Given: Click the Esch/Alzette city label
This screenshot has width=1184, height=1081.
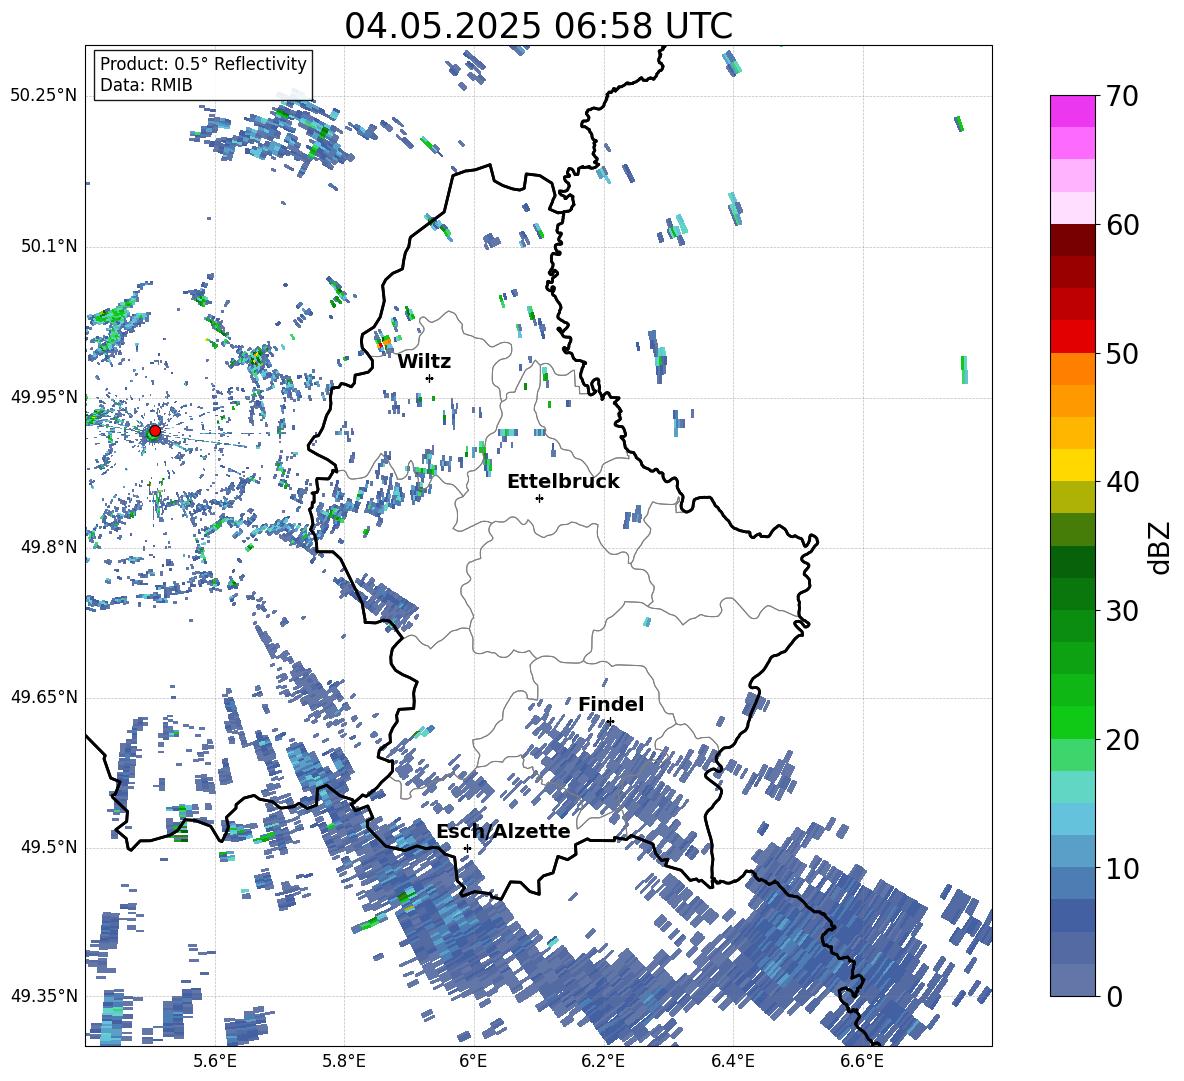Looking at the screenshot, I should tap(503, 831).
